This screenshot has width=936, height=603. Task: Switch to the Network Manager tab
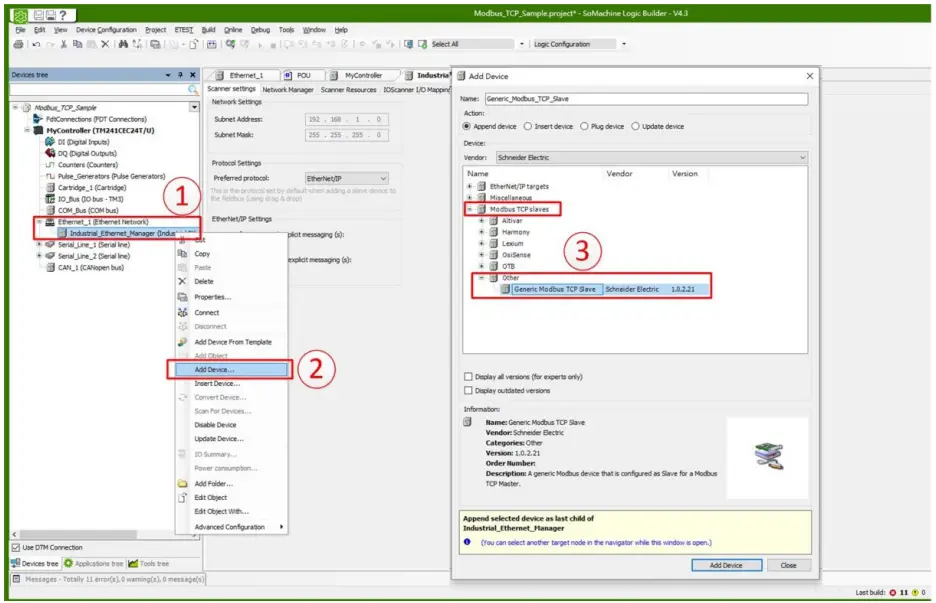[x=288, y=90]
